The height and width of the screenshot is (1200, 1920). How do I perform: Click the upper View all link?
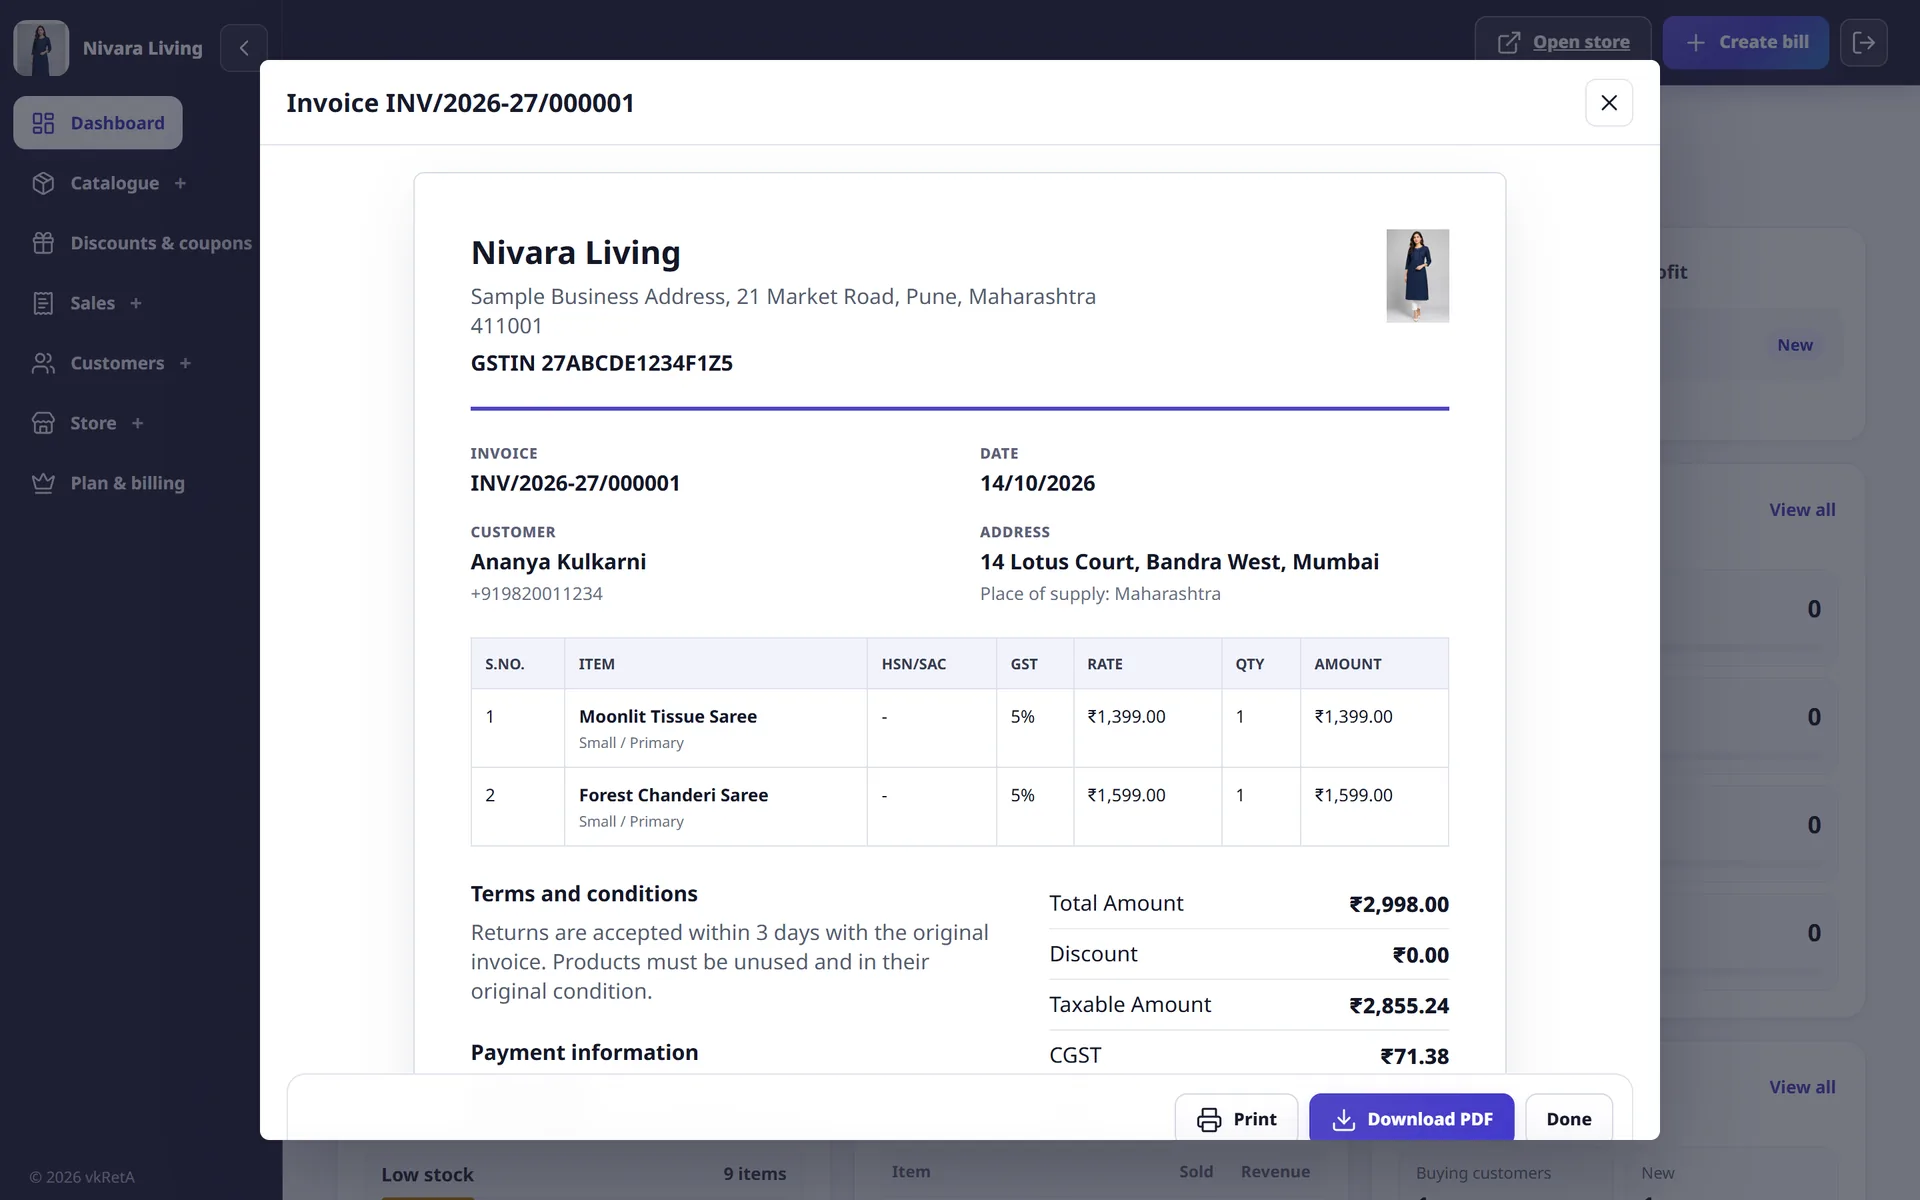point(1802,510)
